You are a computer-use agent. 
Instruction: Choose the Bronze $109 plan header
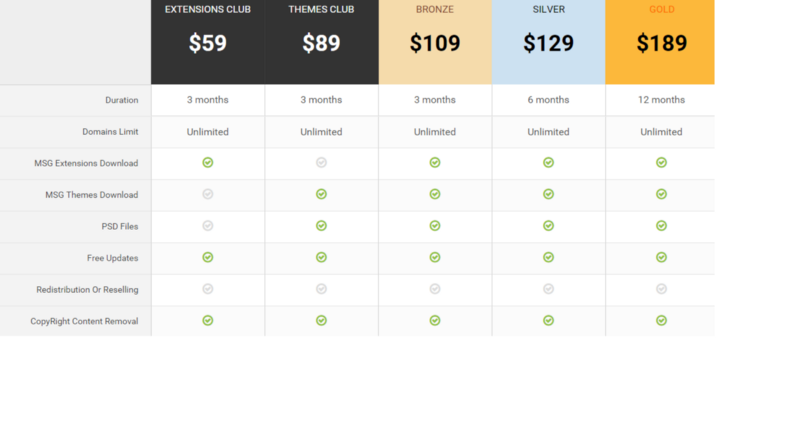coord(435,42)
